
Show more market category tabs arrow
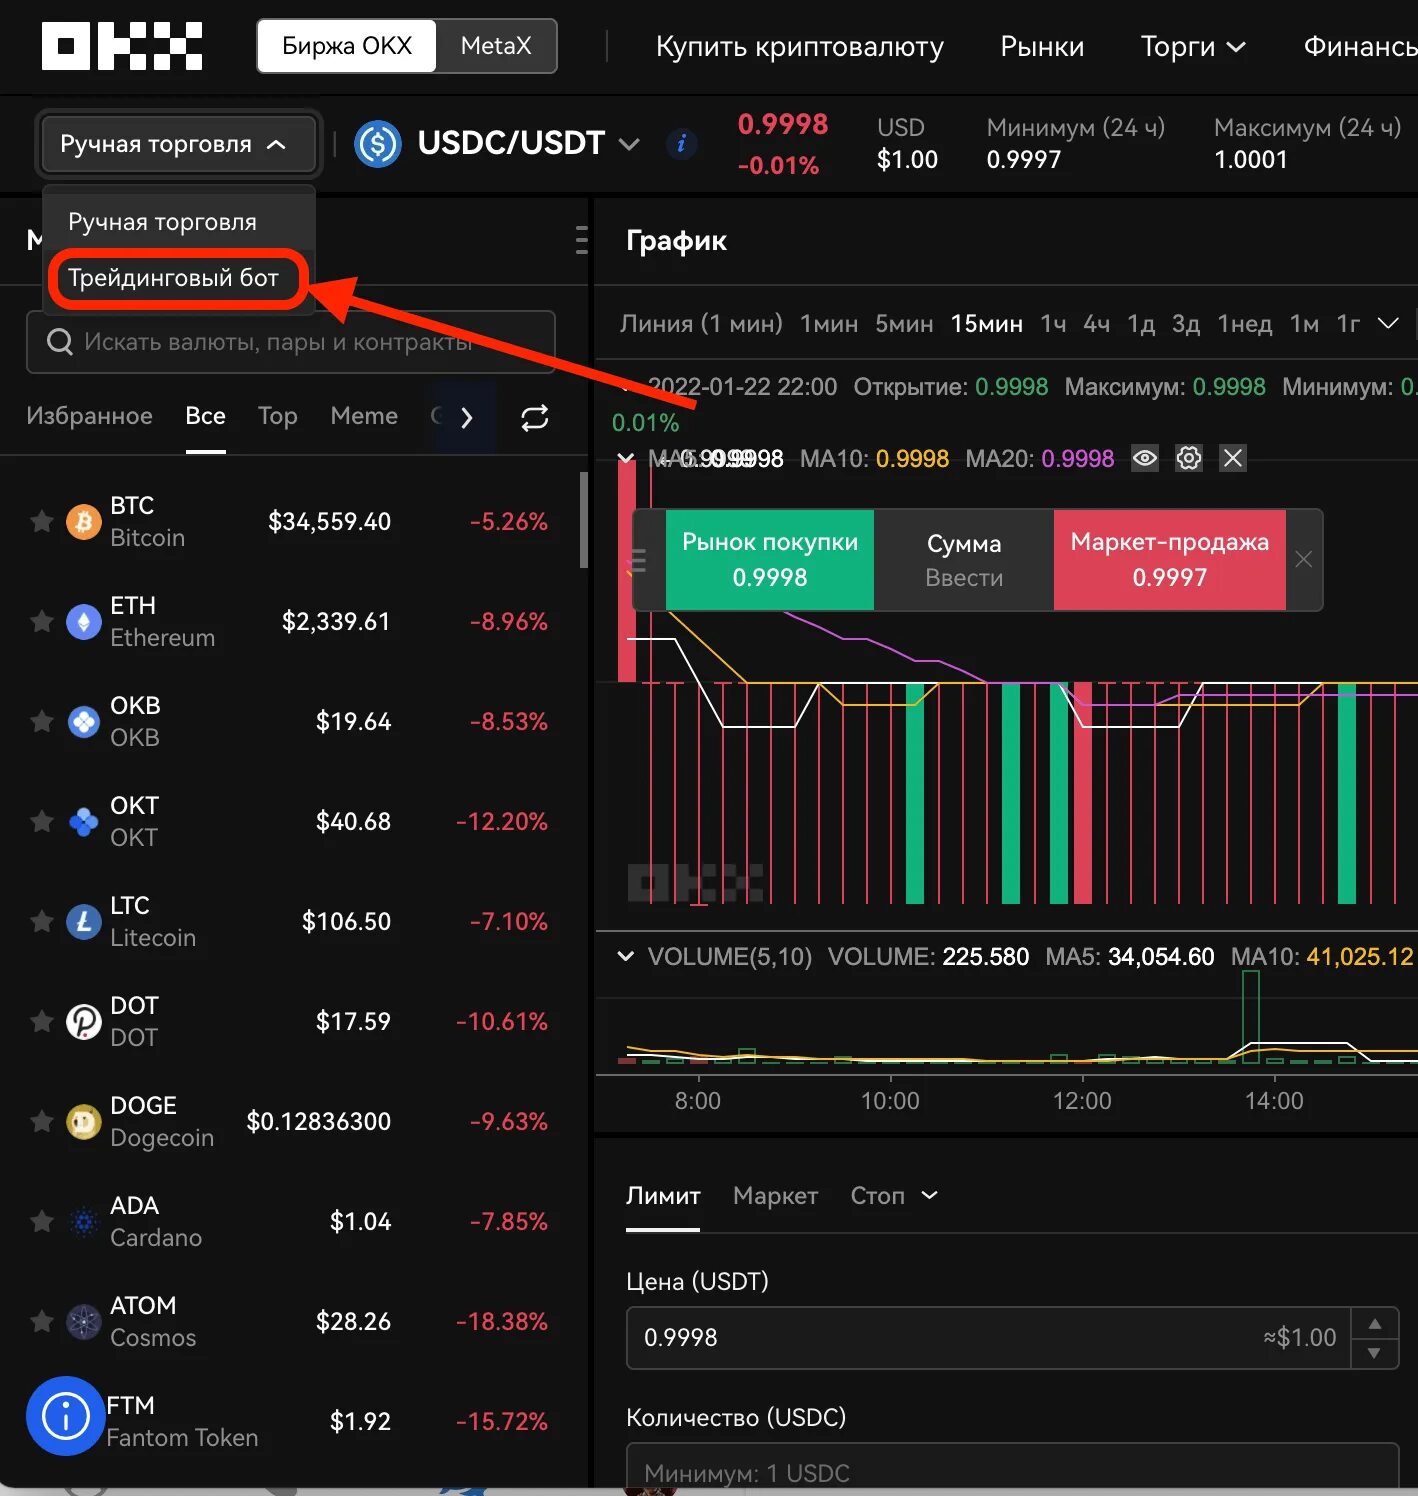[x=466, y=417]
